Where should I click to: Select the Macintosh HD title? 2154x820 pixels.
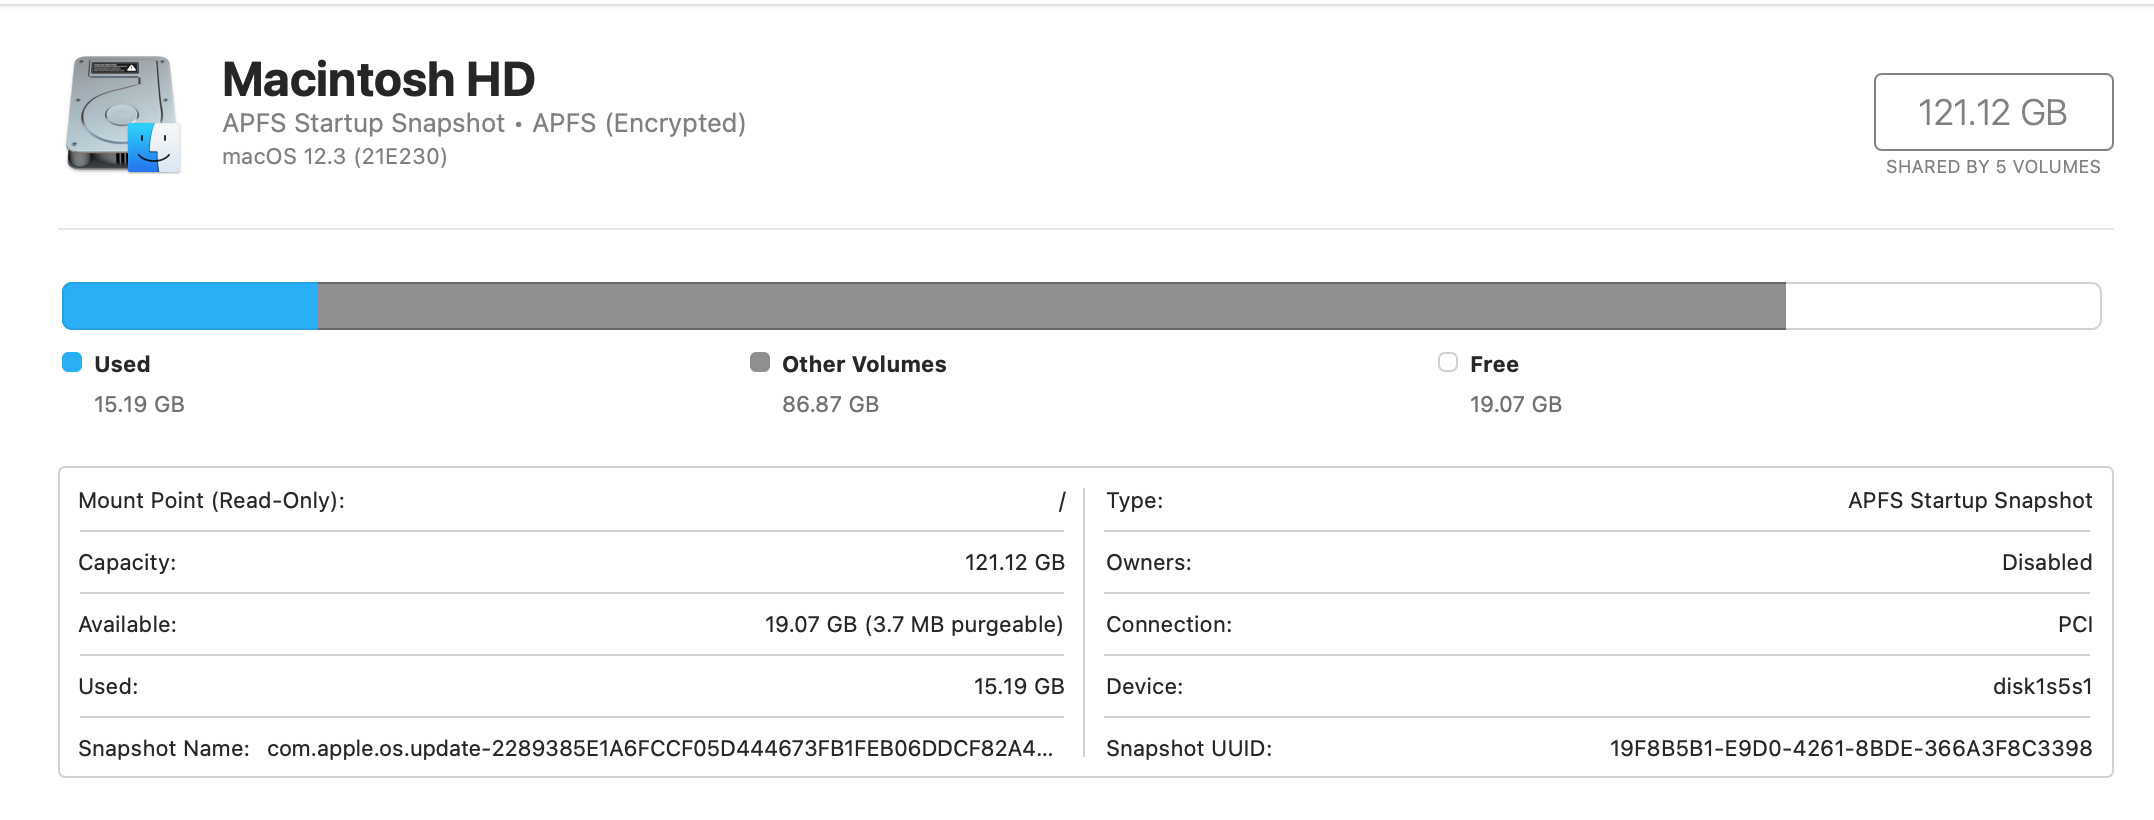(379, 79)
